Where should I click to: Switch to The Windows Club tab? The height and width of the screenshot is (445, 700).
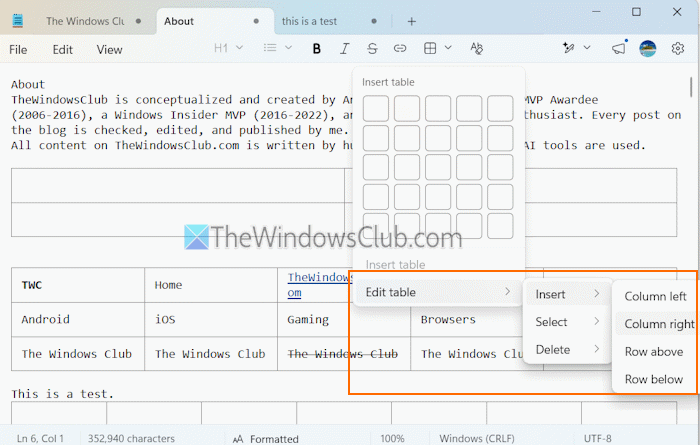(x=93, y=21)
